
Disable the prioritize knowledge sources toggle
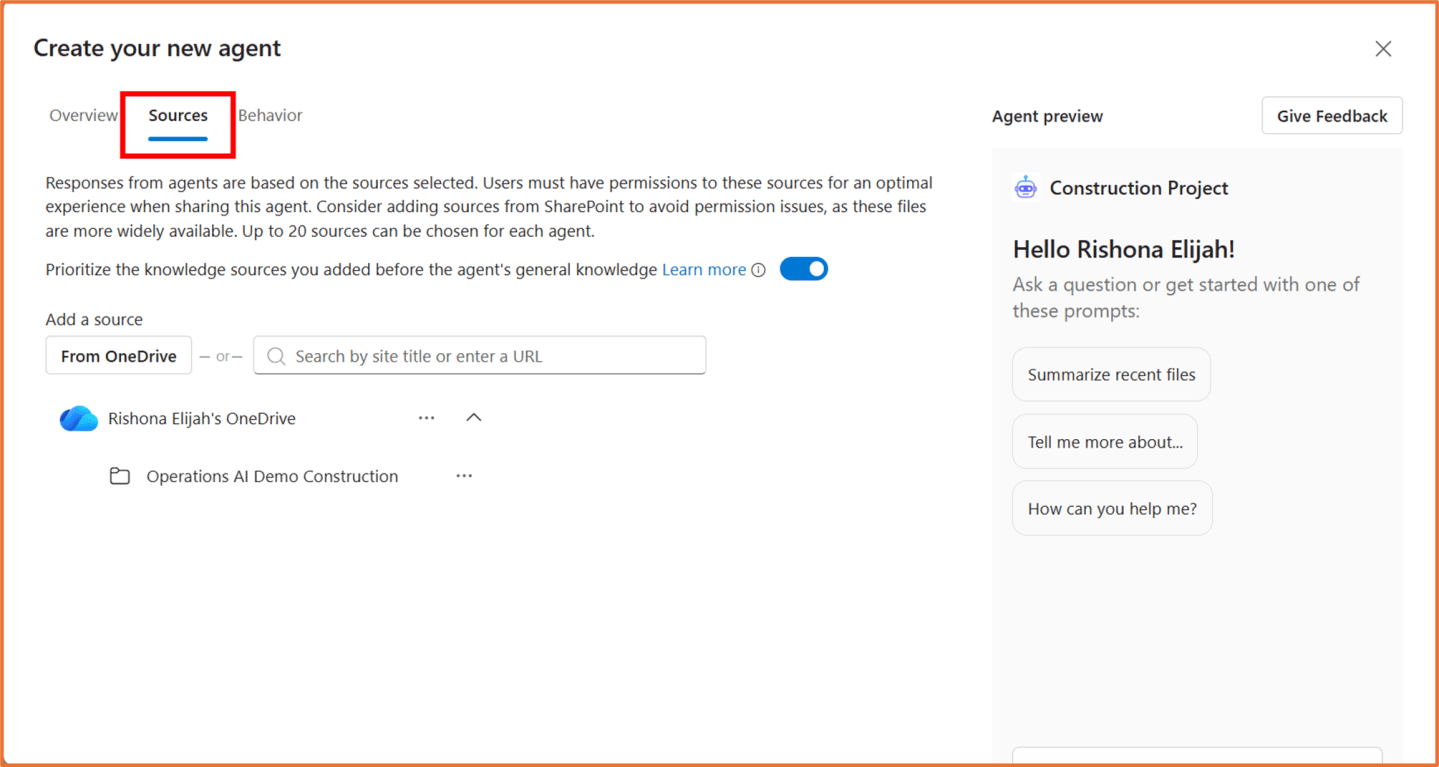(x=804, y=269)
